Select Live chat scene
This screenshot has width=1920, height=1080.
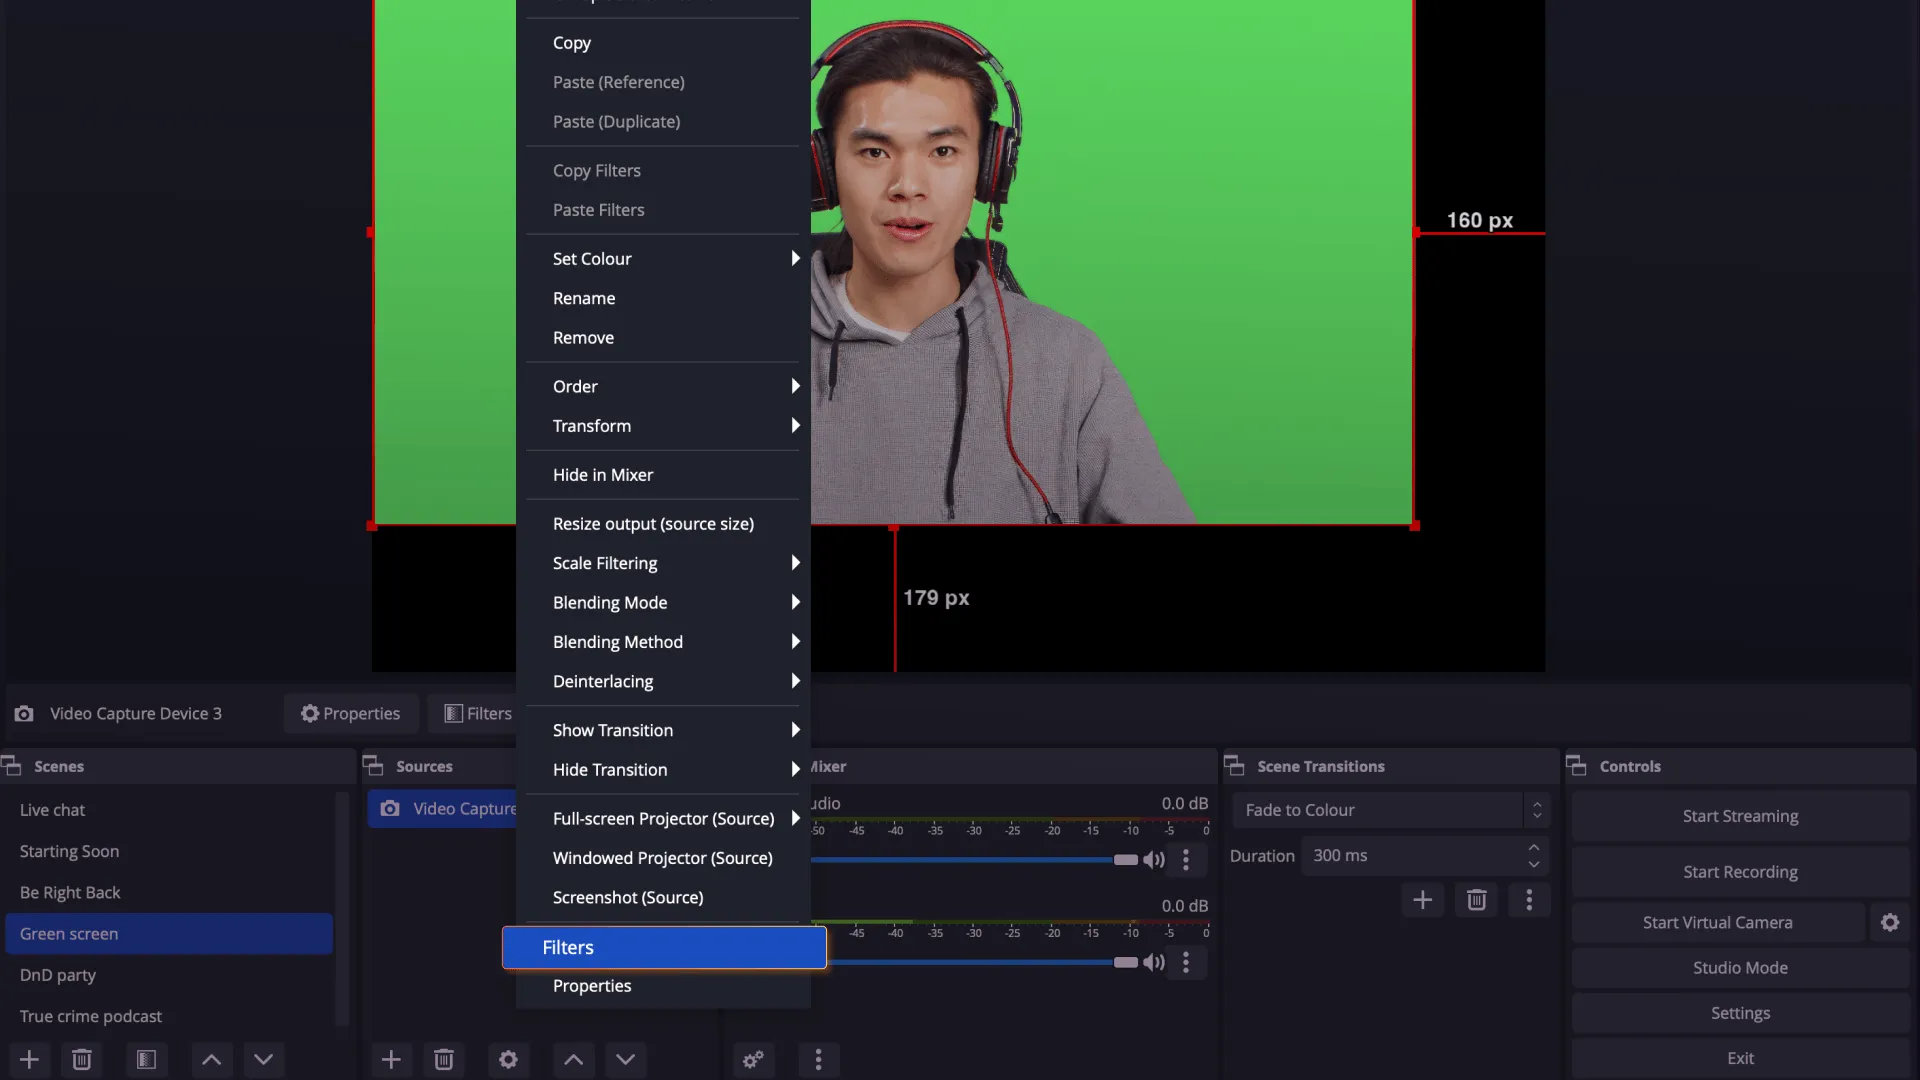click(x=168, y=810)
